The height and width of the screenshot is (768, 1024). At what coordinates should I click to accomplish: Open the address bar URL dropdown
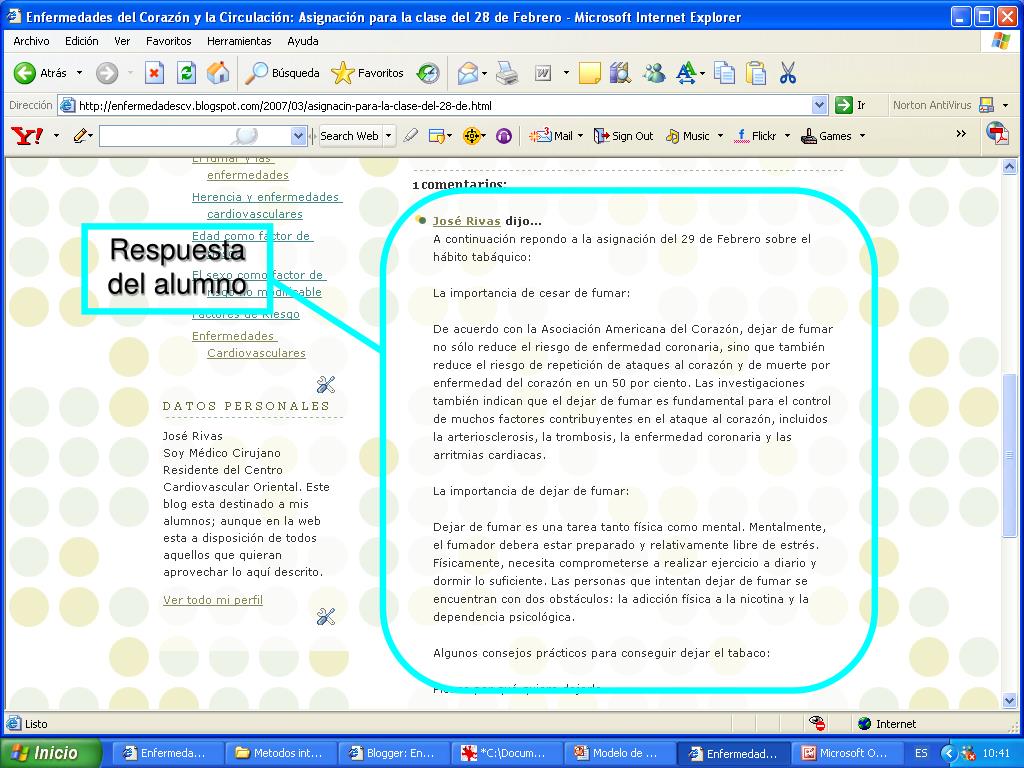[x=820, y=105]
